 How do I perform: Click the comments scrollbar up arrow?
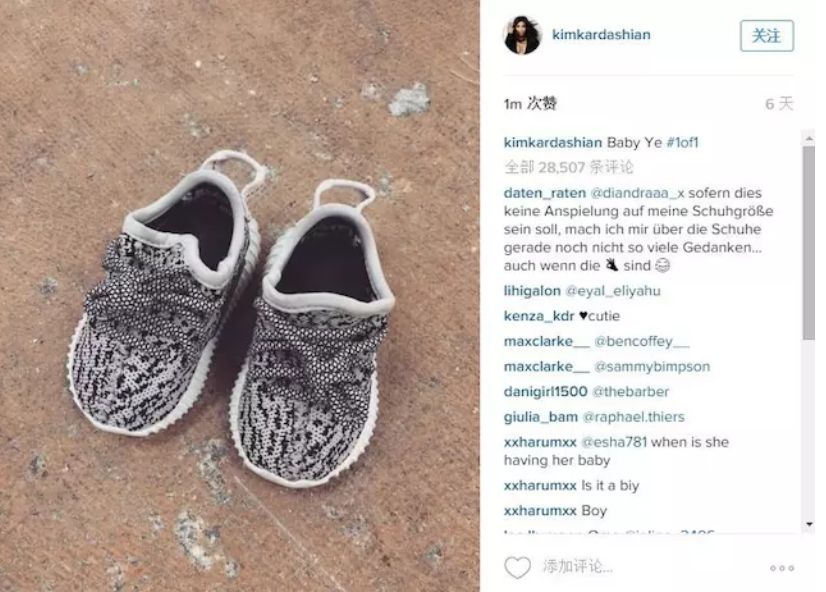click(x=809, y=139)
